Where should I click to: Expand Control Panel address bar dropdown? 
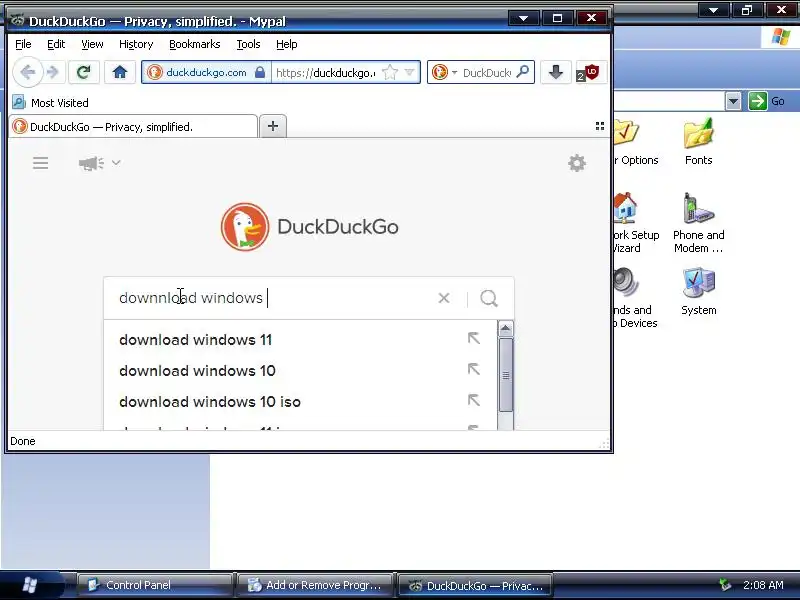[x=733, y=101]
